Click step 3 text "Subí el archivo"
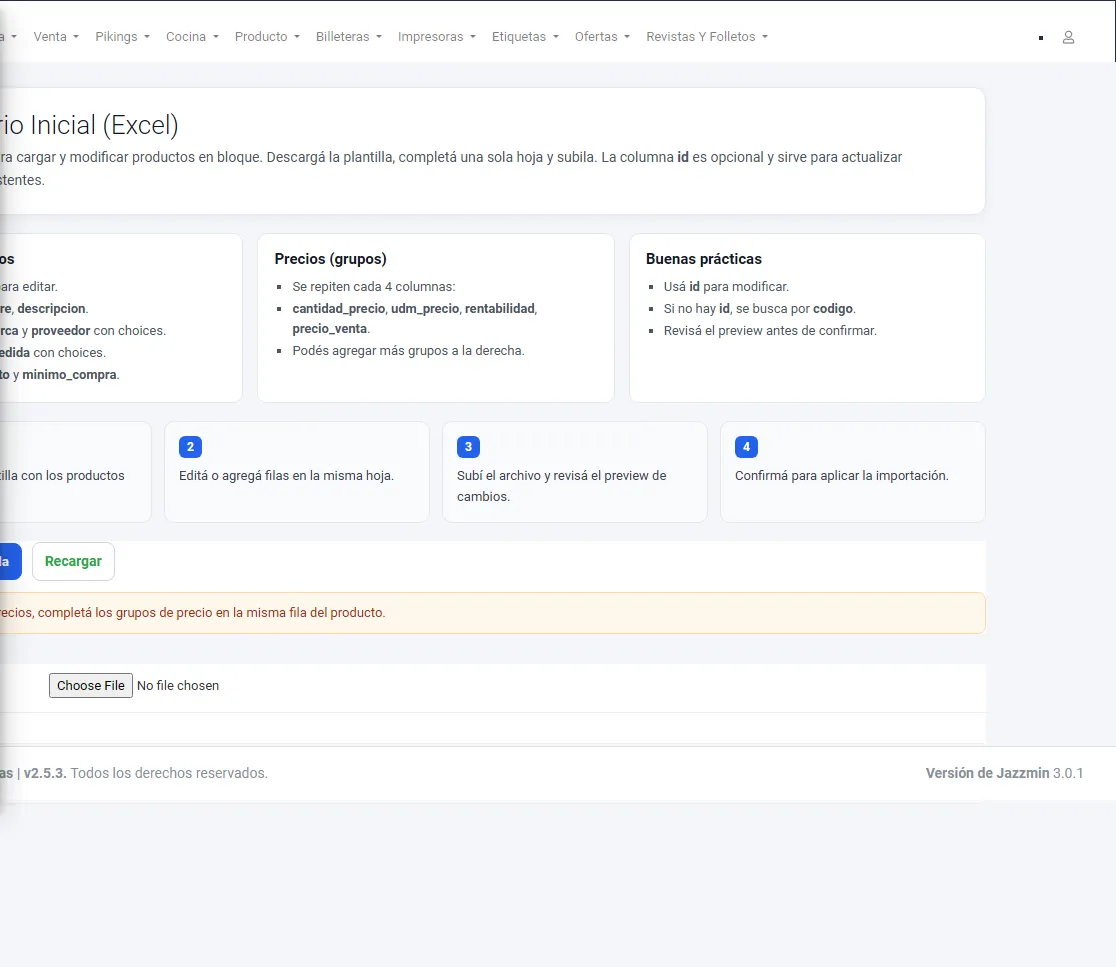This screenshot has height=967, width=1116. click(x=562, y=485)
